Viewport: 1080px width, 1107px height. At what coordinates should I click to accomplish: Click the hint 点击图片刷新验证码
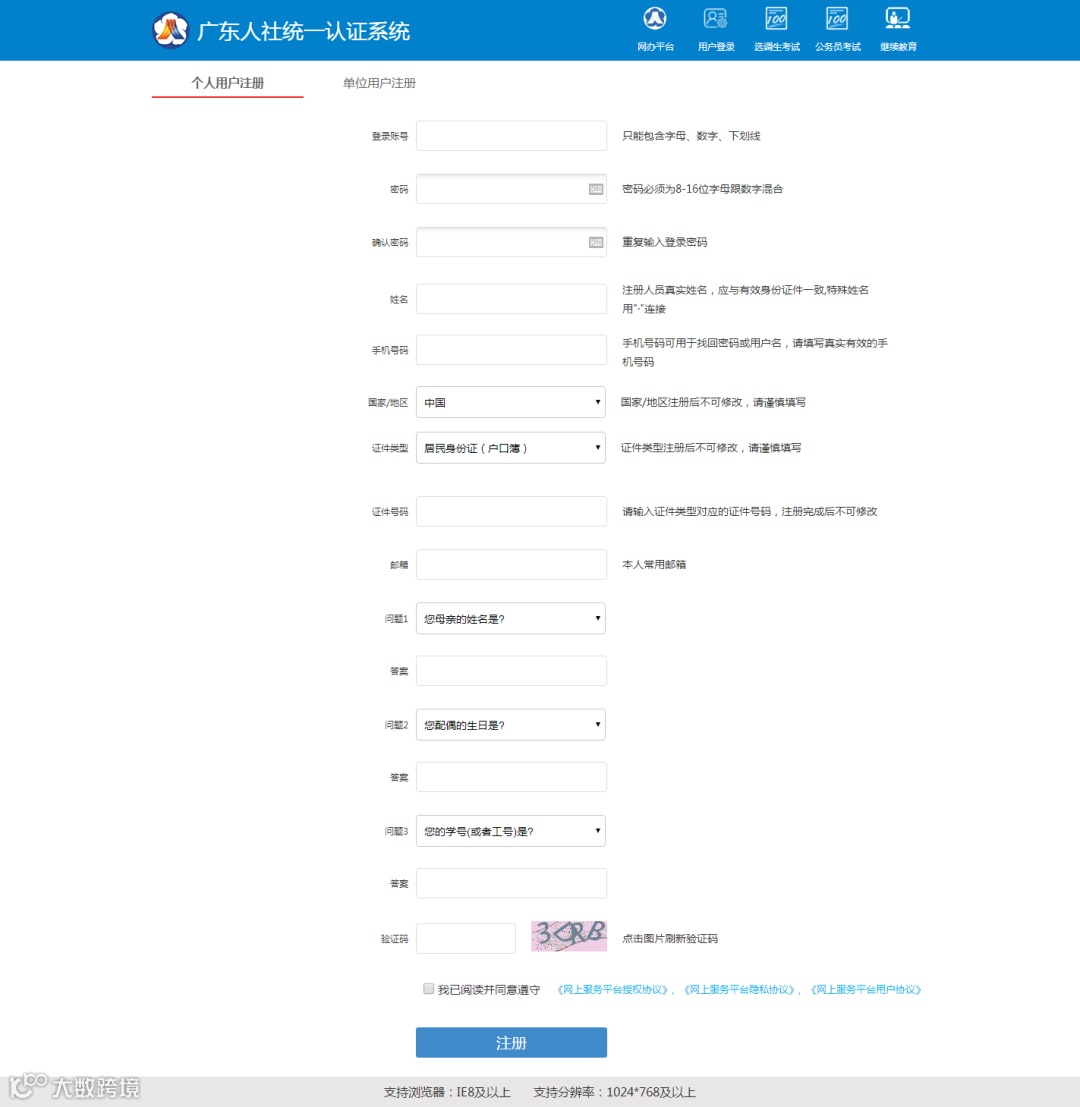click(669, 938)
